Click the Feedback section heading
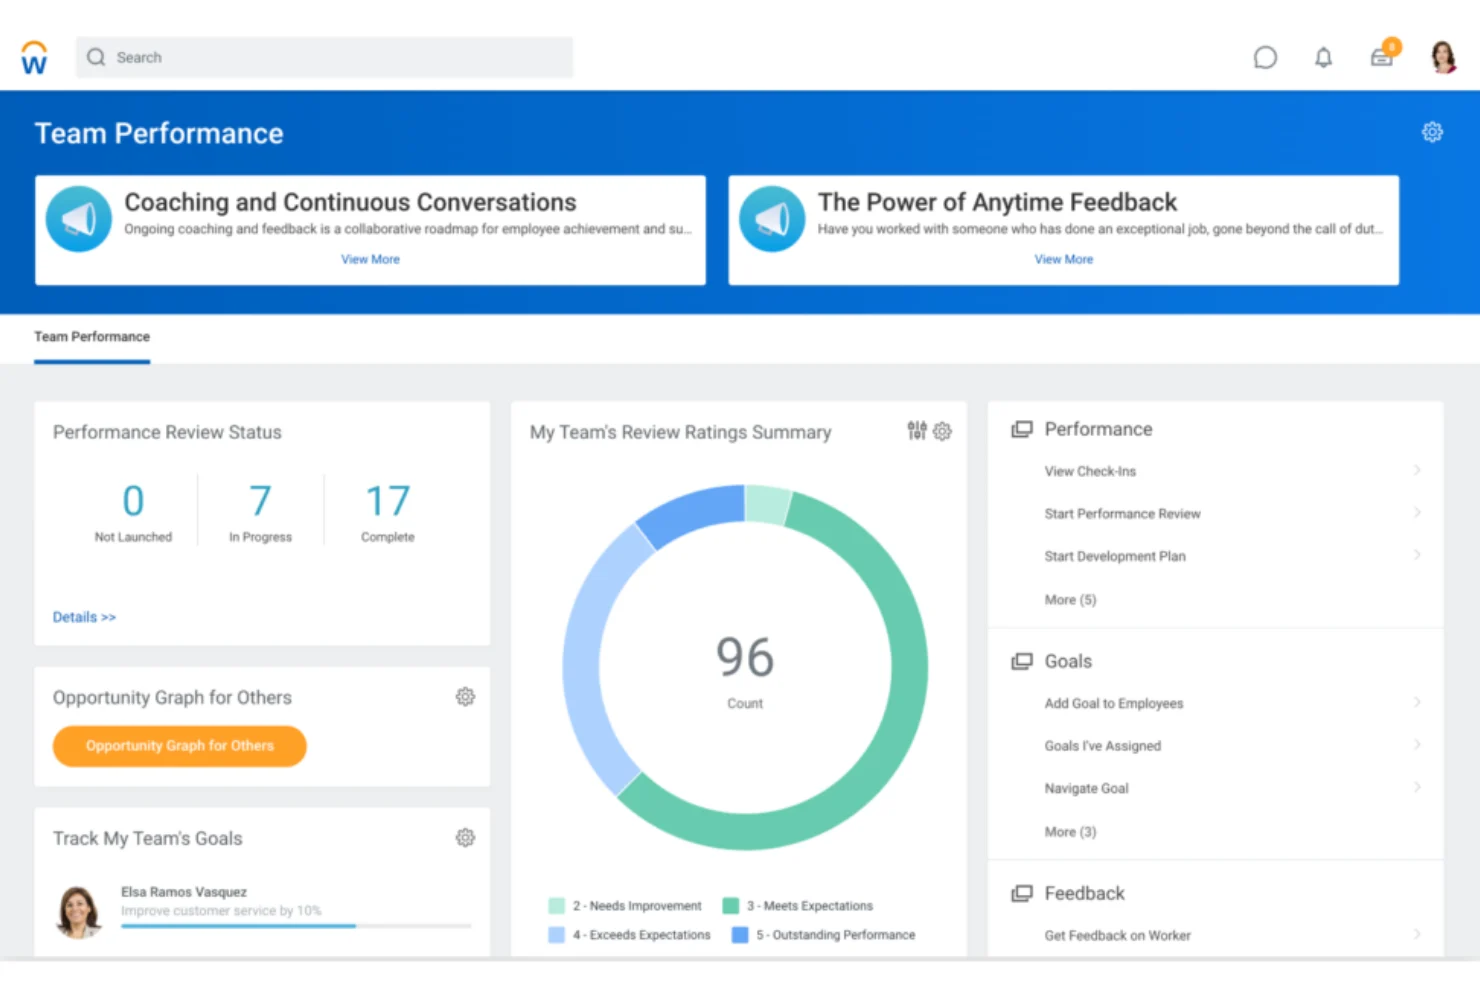The image size is (1480, 987). coord(1084,893)
